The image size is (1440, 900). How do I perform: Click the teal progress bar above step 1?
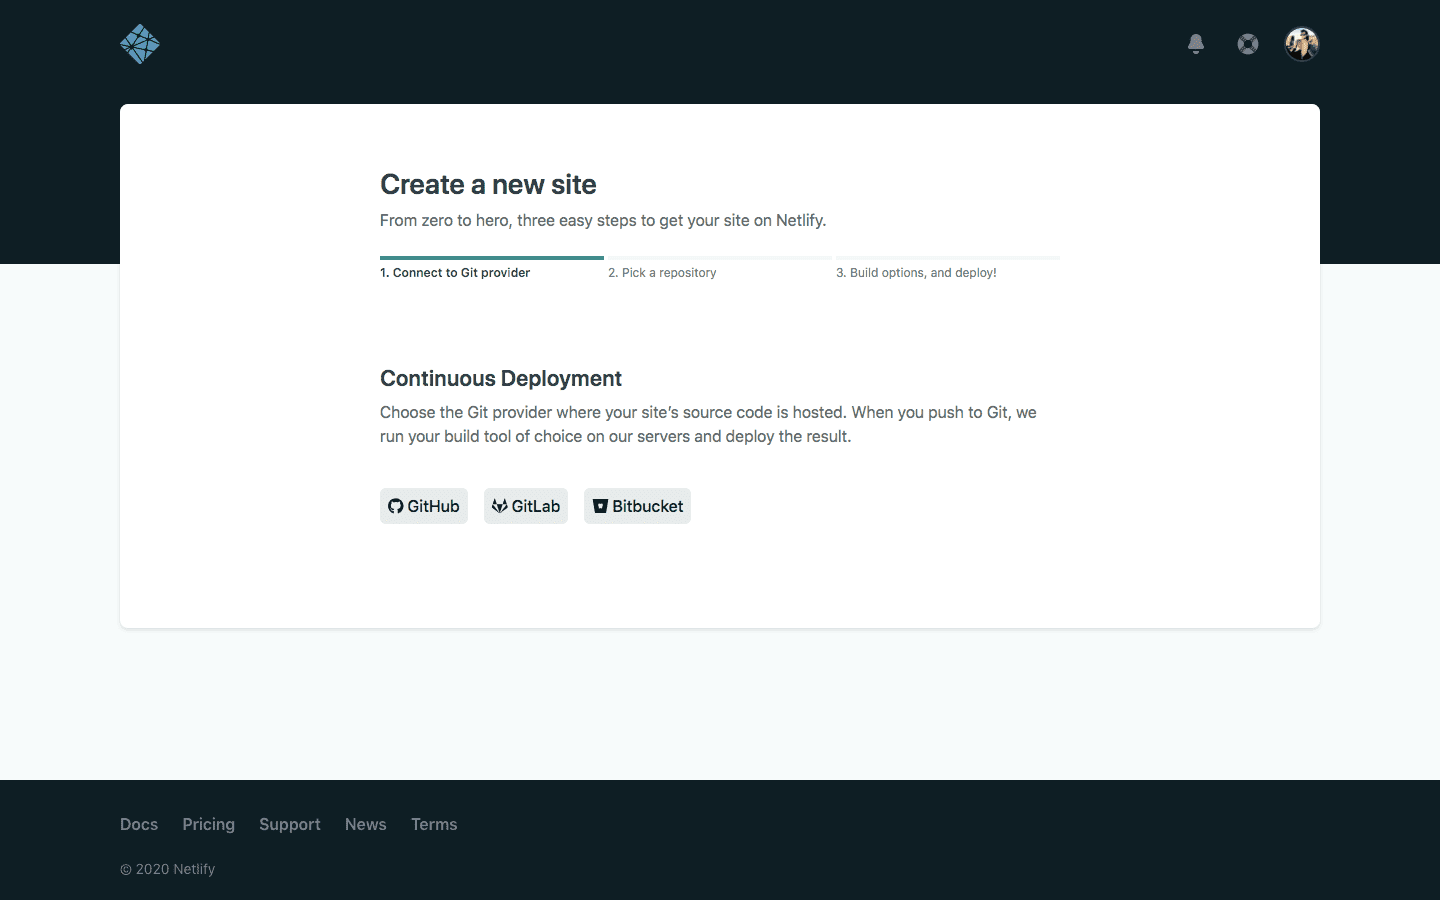click(x=491, y=258)
